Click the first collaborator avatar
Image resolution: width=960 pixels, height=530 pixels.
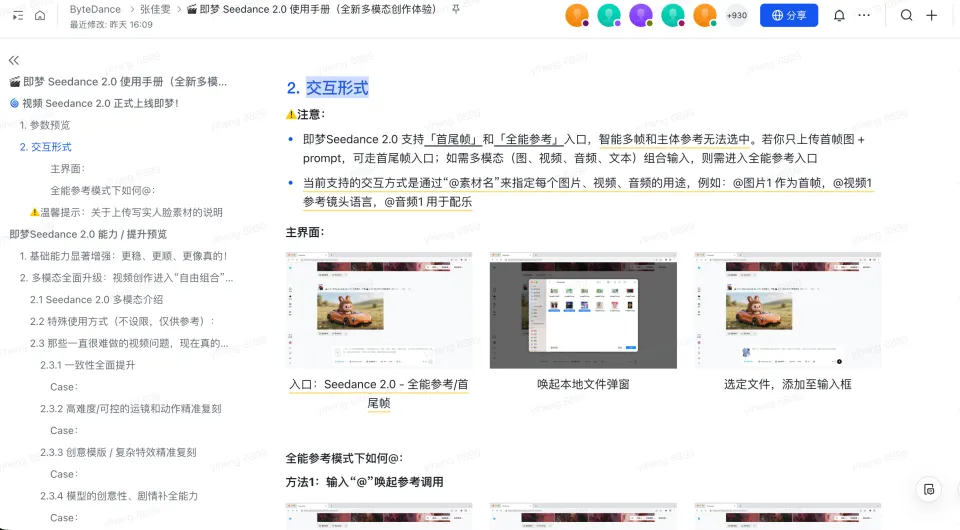click(577, 15)
